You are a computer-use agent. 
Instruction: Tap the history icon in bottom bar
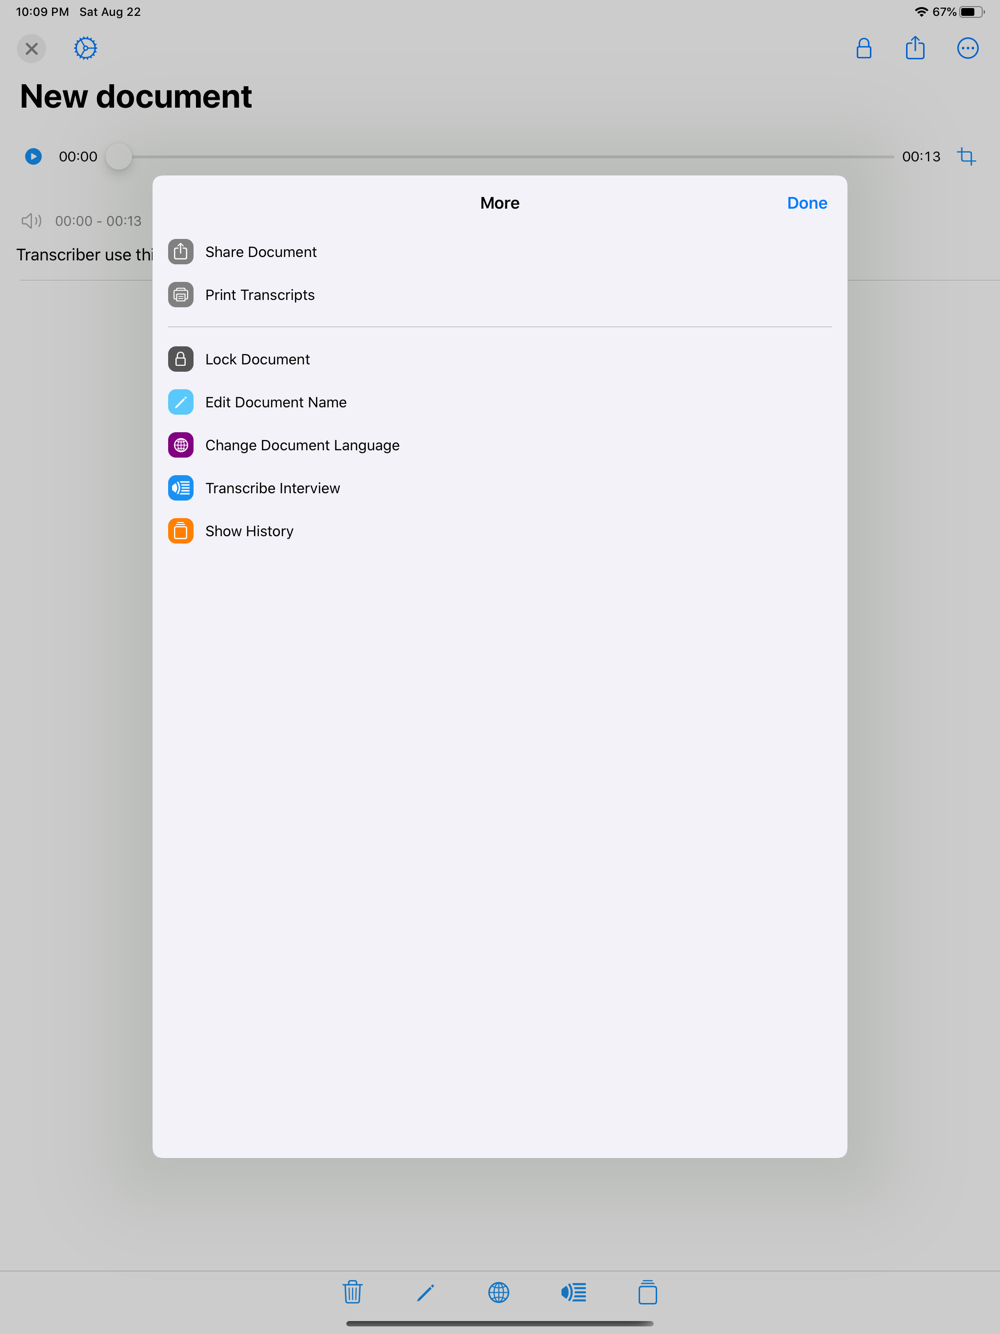648,1292
